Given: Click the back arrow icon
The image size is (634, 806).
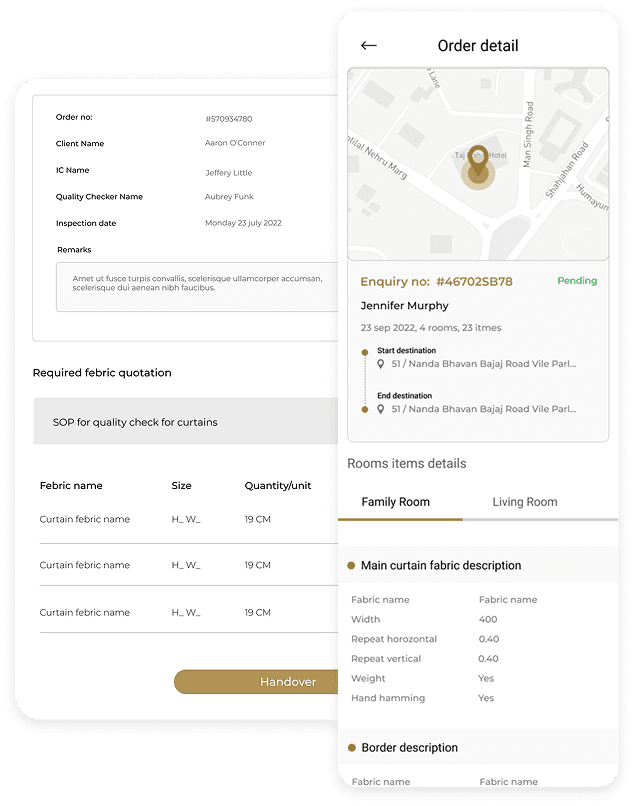Looking at the screenshot, I should (x=369, y=46).
